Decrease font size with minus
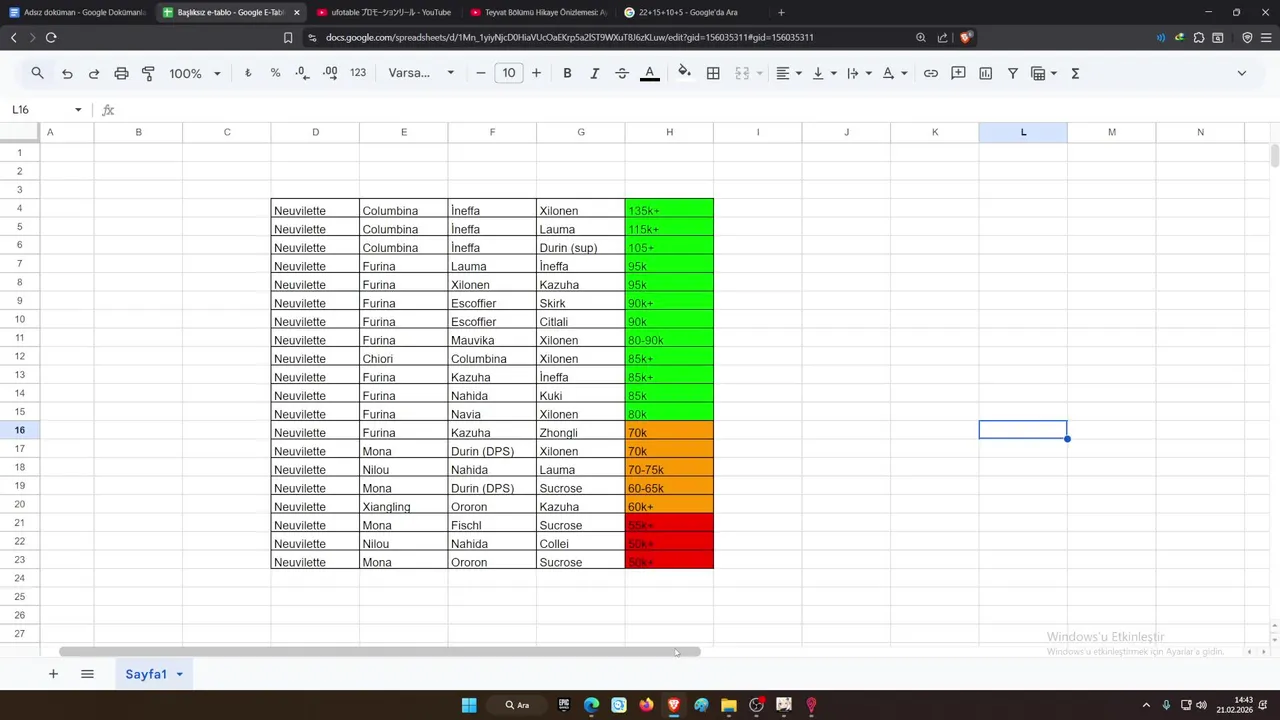1280x720 pixels. coord(481,73)
